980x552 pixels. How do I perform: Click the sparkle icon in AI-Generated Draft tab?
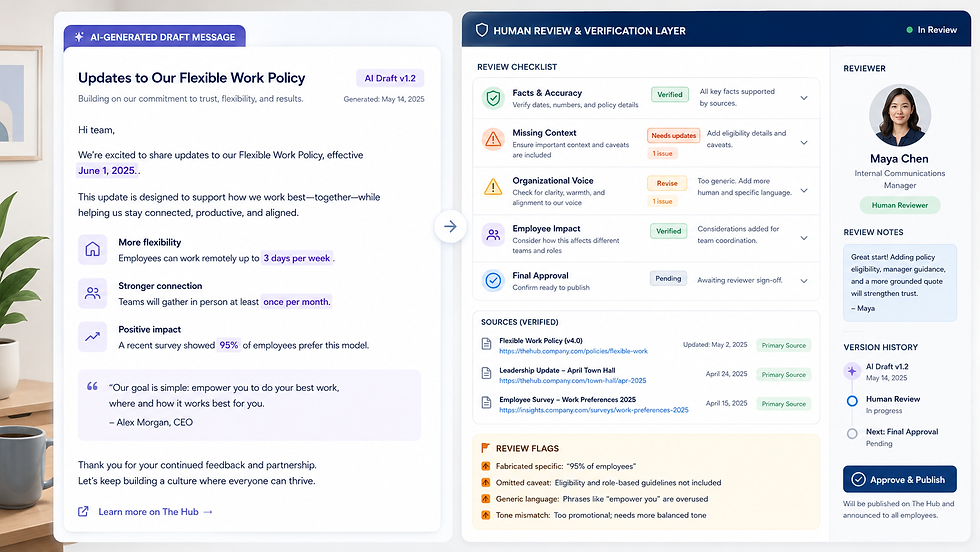[79, 37]
